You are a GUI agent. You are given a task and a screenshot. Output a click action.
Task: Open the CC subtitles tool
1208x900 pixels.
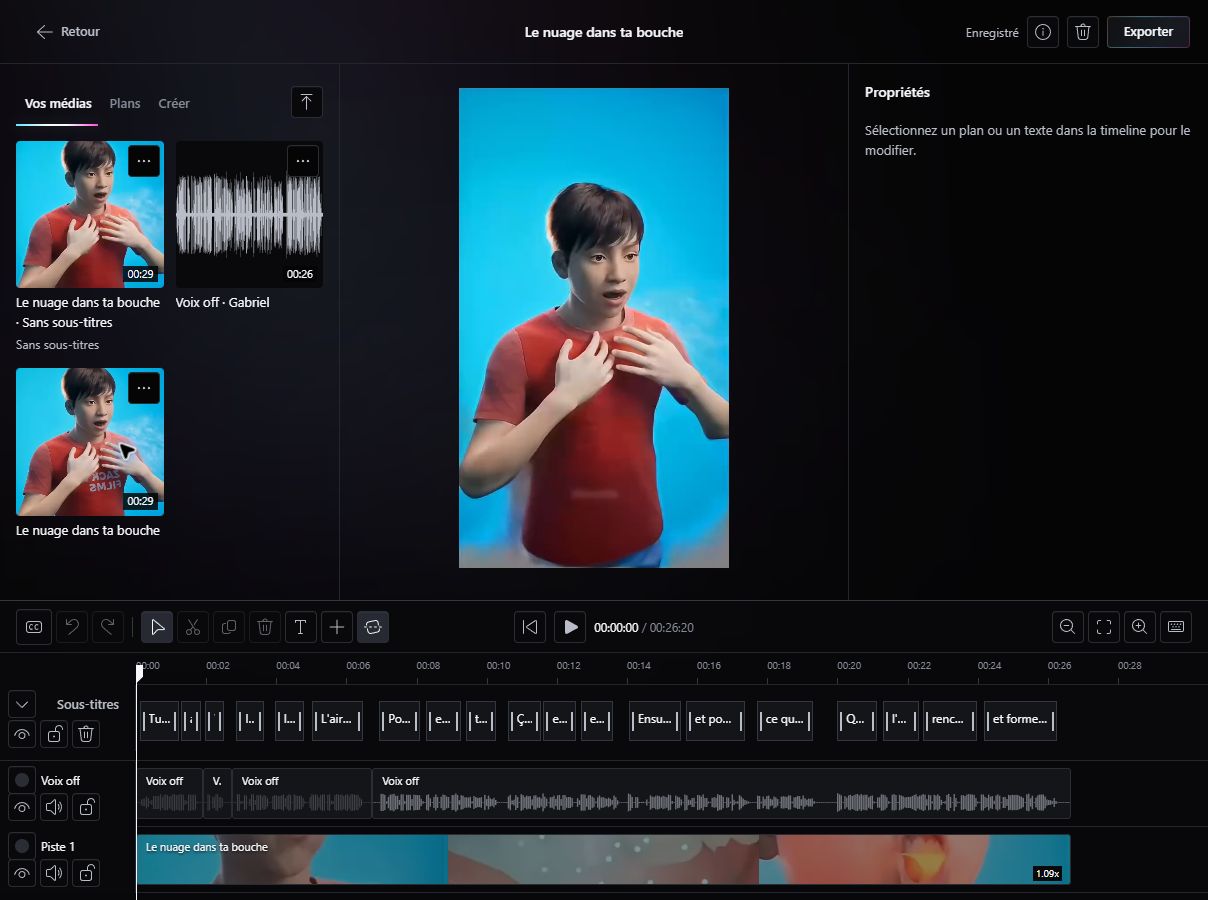pyautogui.click(x=33, y=627)
